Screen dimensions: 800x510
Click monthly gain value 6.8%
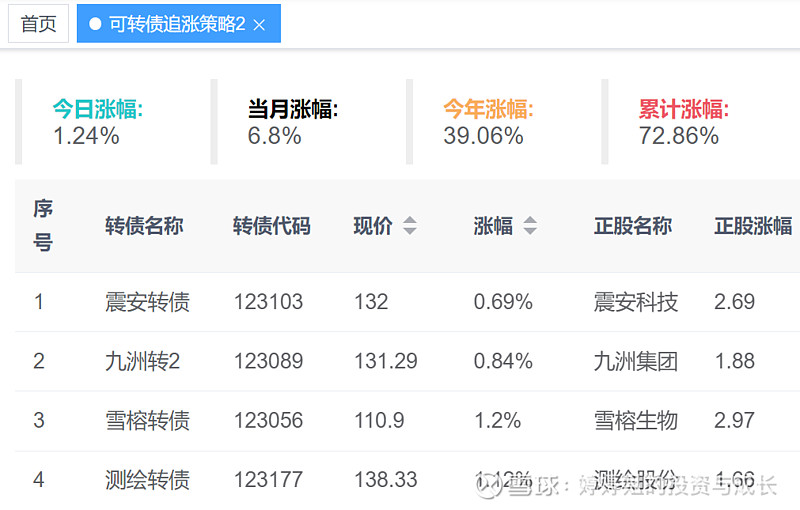274,136
